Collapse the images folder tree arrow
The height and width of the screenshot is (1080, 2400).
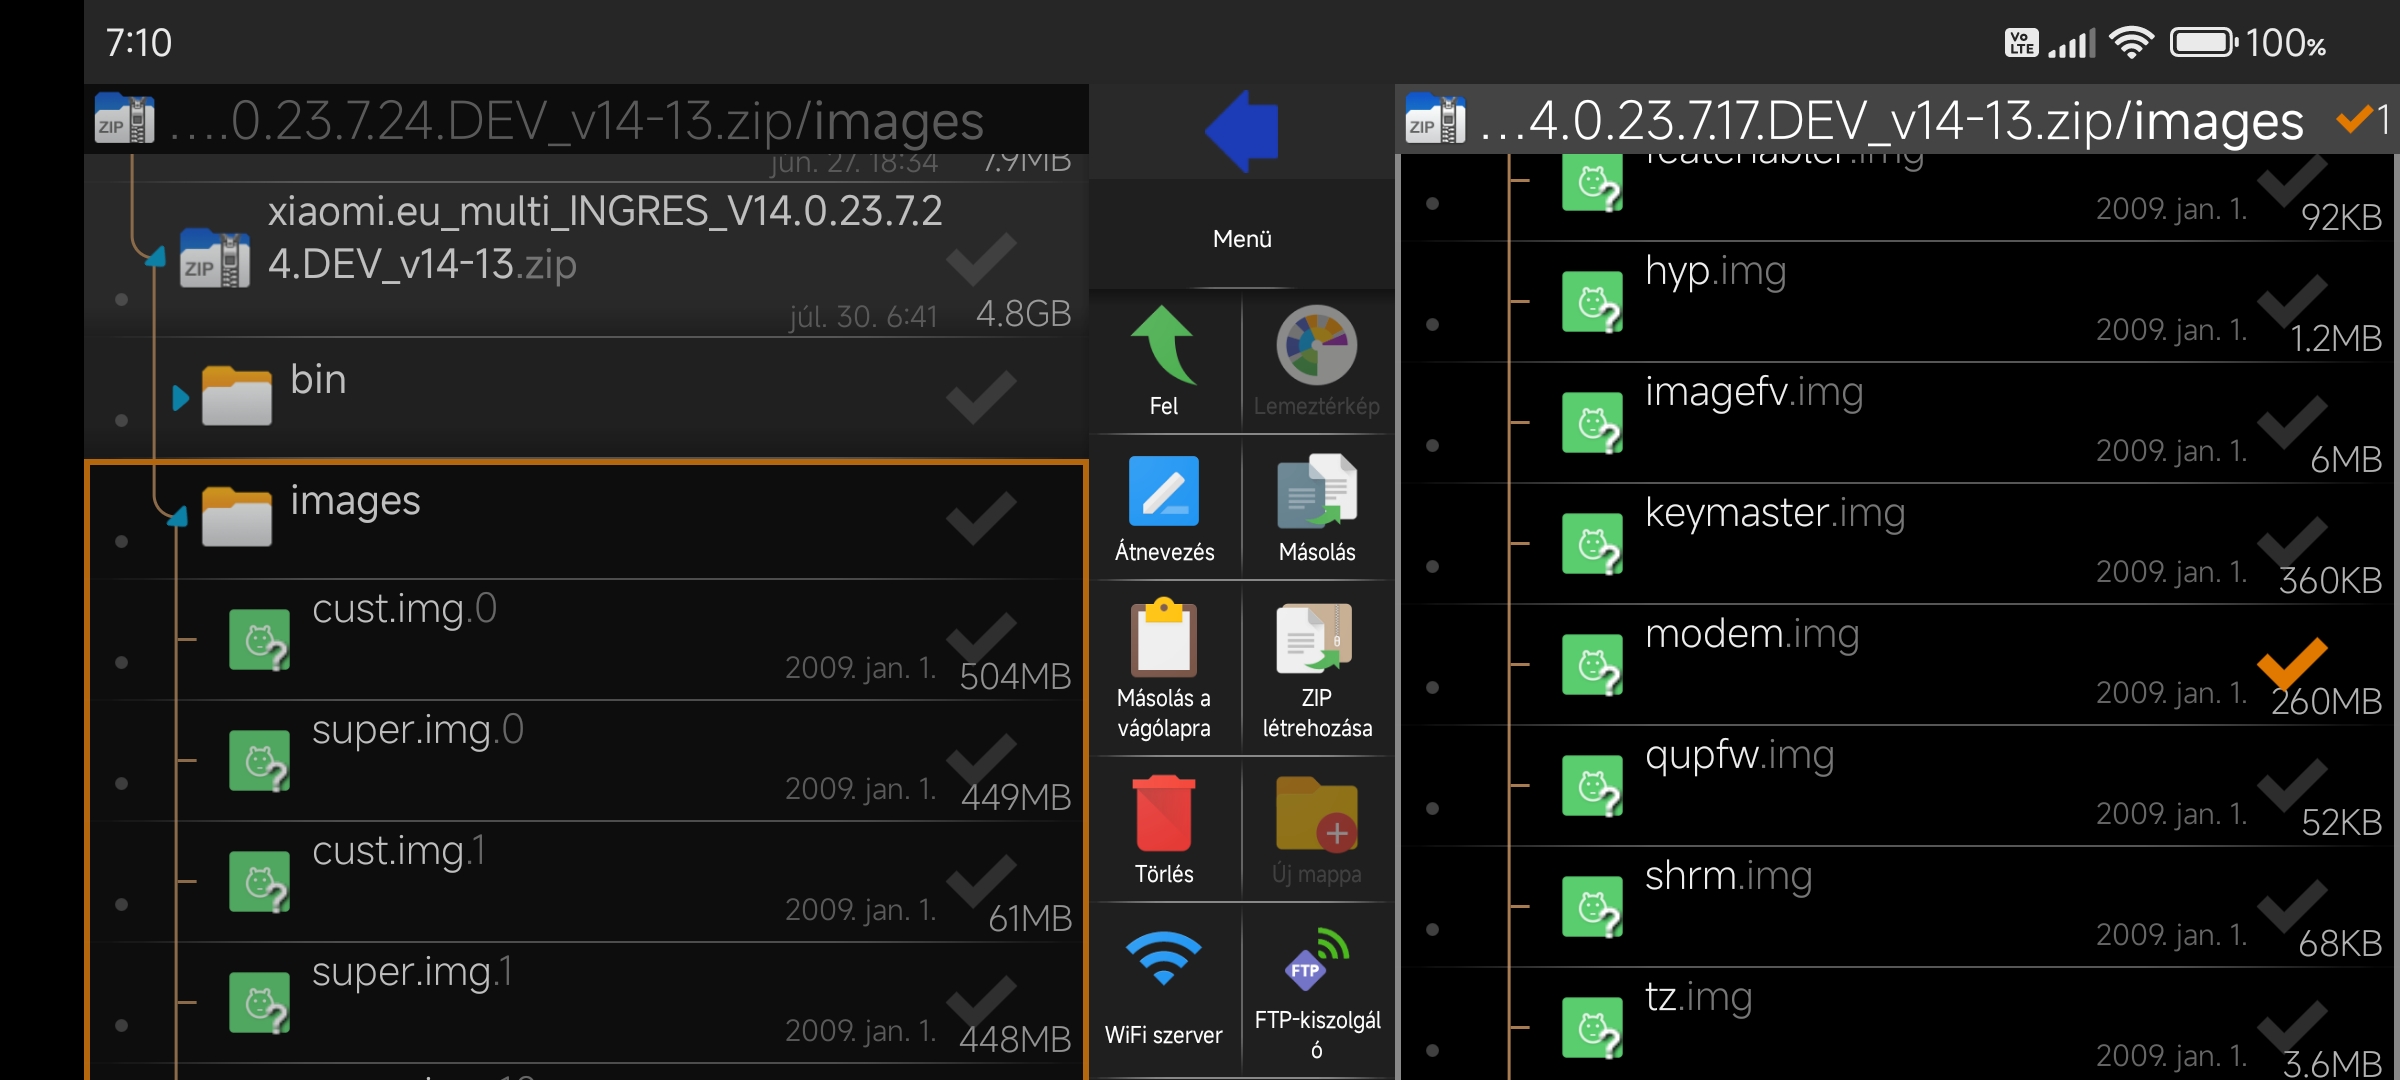[178, 517]
